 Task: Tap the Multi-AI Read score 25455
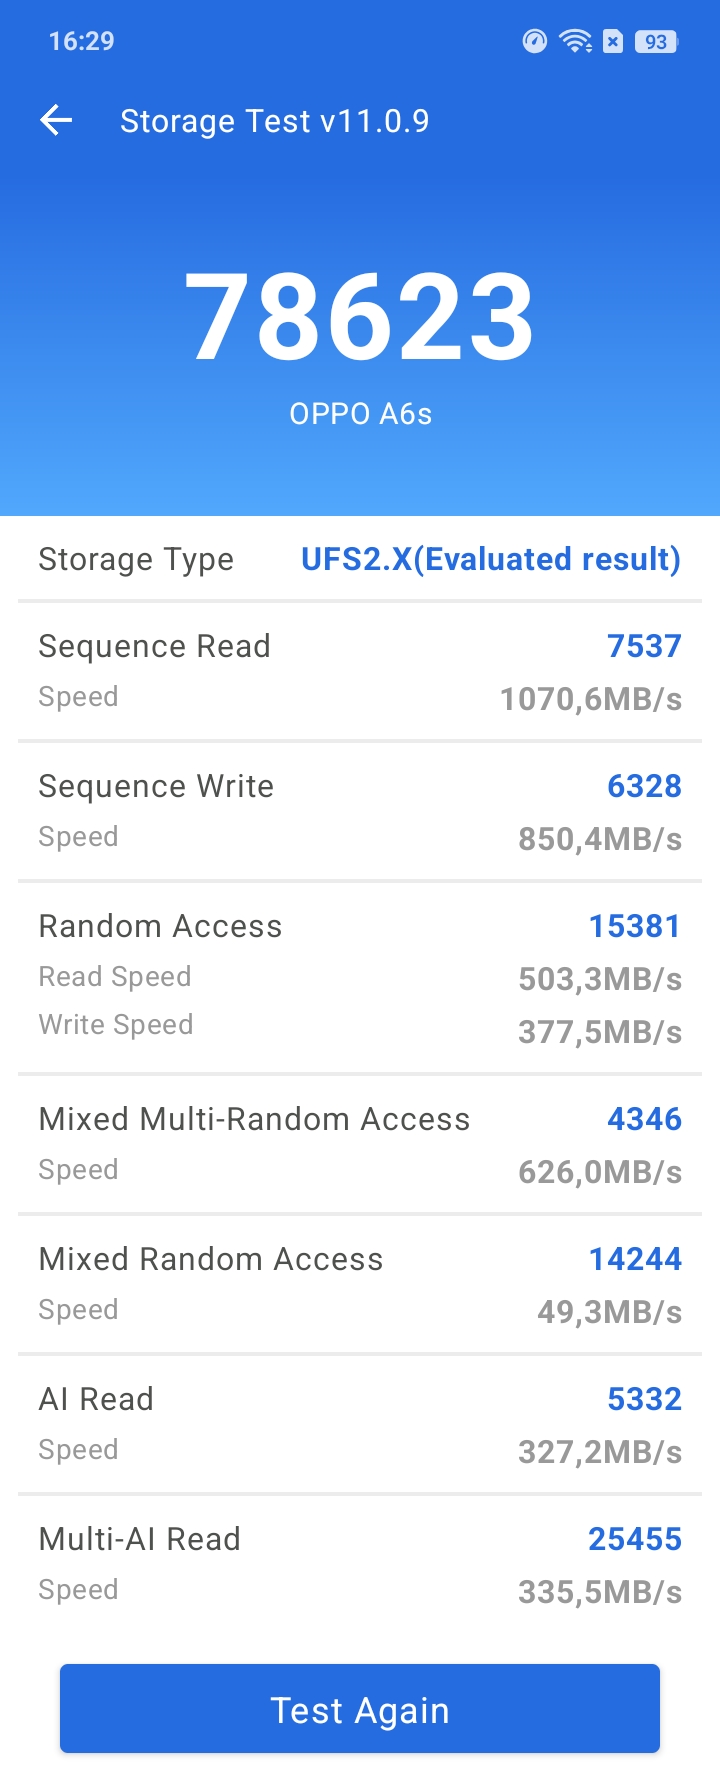pos(634,1539)
